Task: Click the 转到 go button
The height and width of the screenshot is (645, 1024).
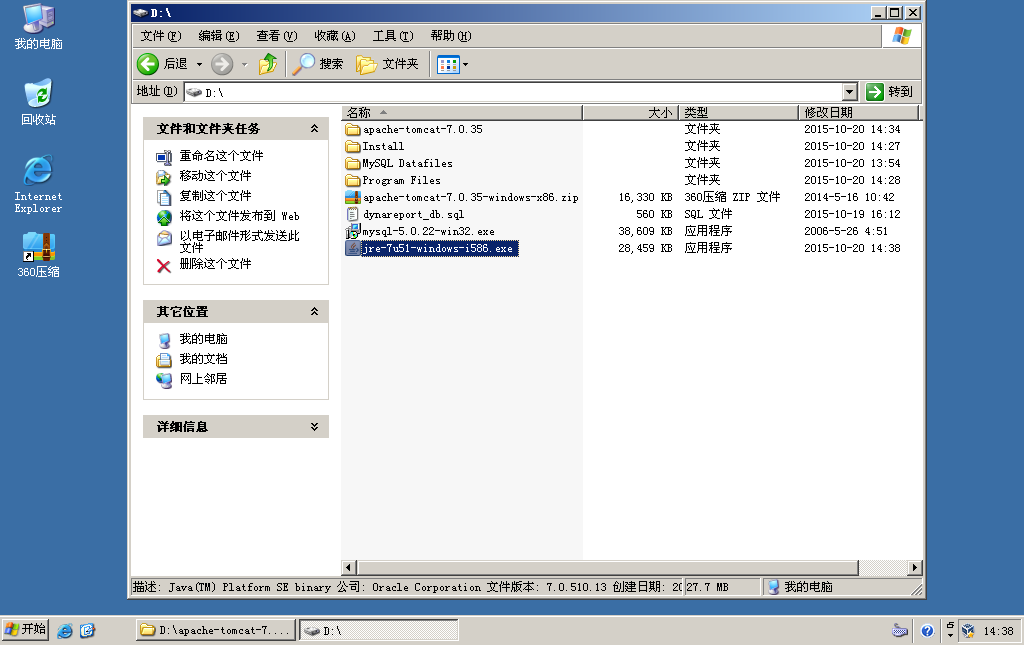Action: tap(889, 92)
